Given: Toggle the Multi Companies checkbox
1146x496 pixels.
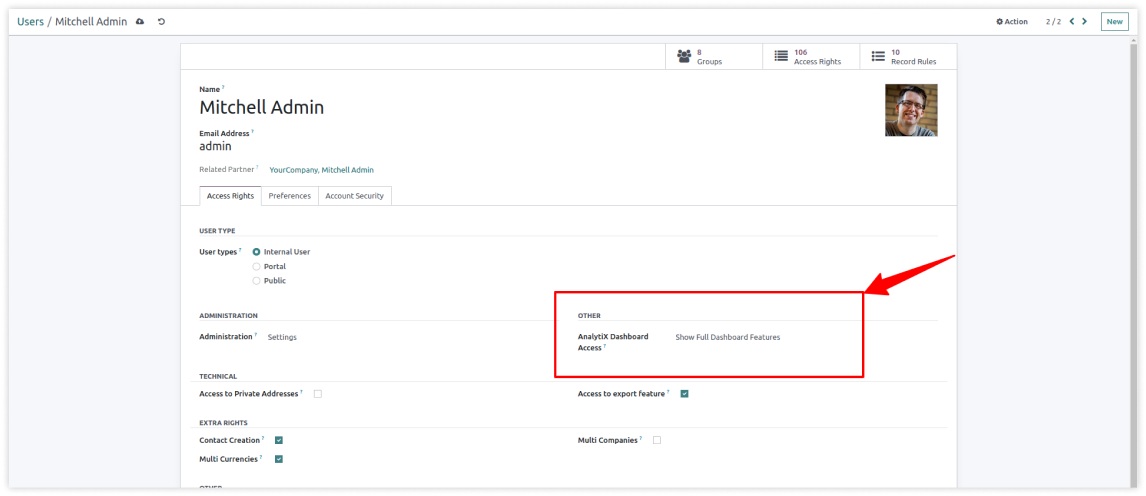Looking at the screenshot, I should point(657,440).
